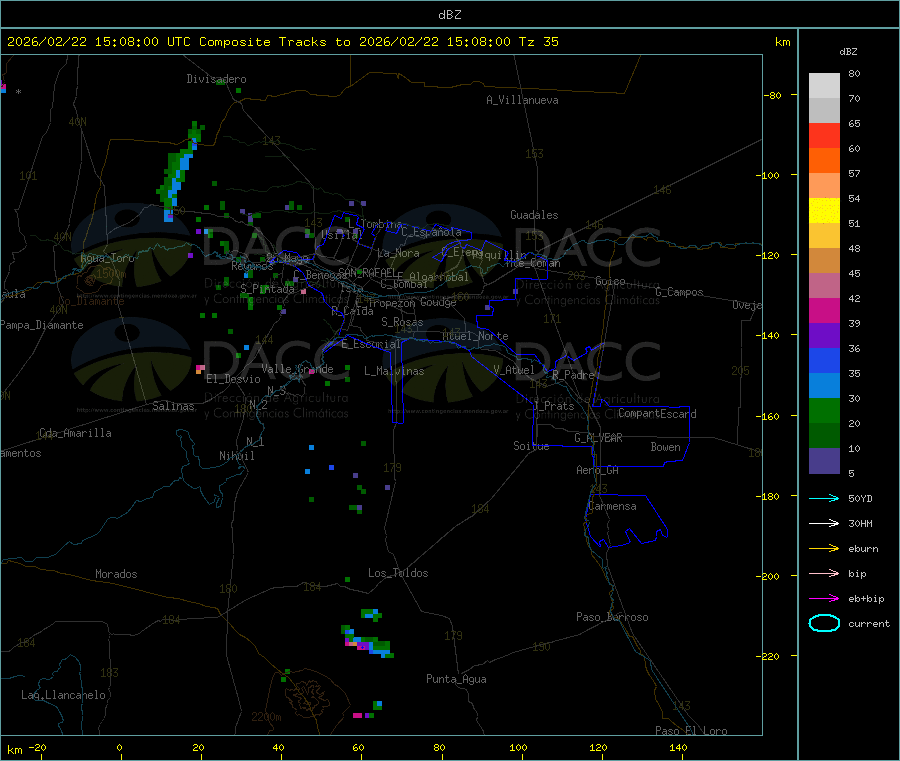Click the Nihuil place label
This screenshot has width=900, height=761.
[x=236, y=456]
